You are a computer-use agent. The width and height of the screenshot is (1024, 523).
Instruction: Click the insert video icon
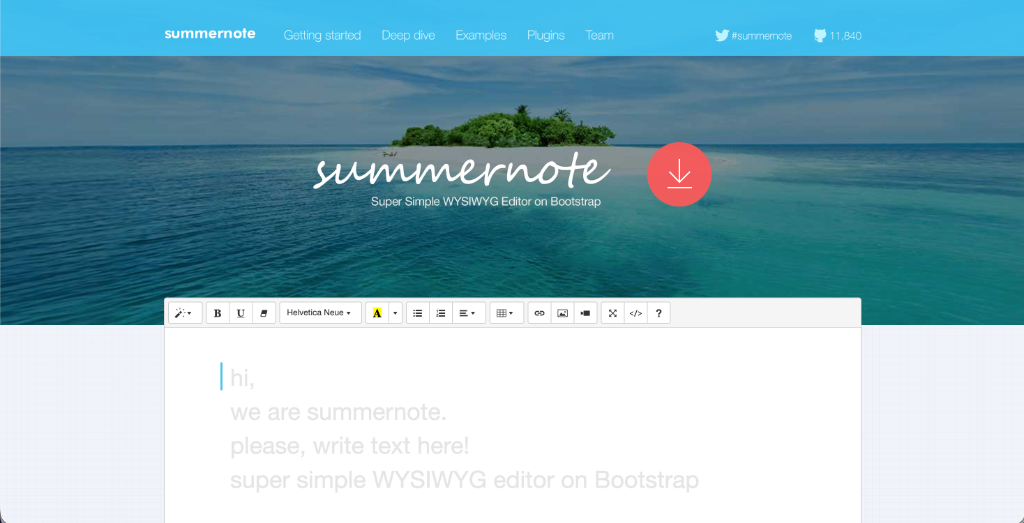[585, 313]
